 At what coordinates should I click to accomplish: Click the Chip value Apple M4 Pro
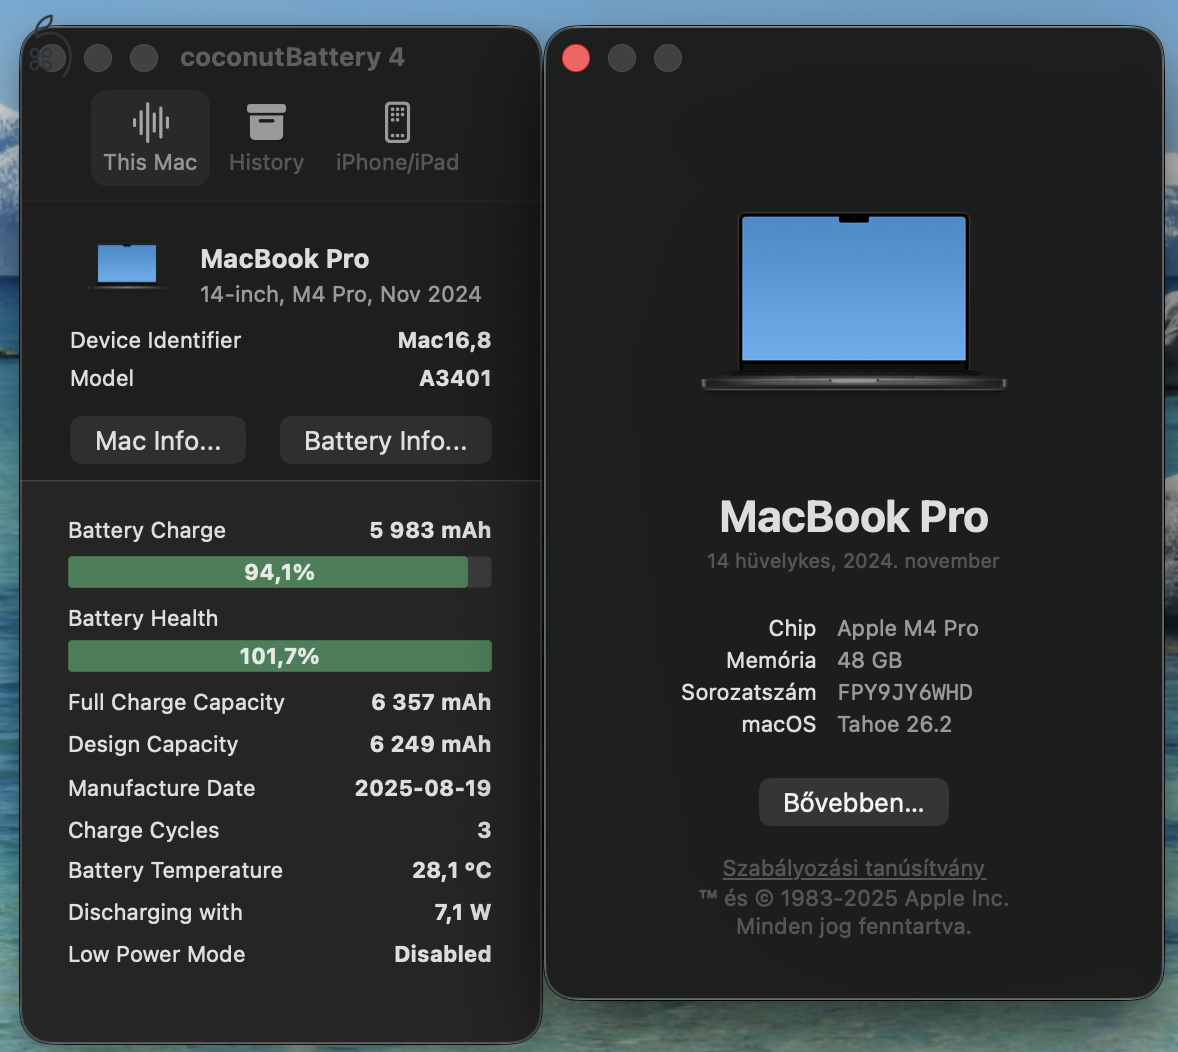(x=908, y=628)
